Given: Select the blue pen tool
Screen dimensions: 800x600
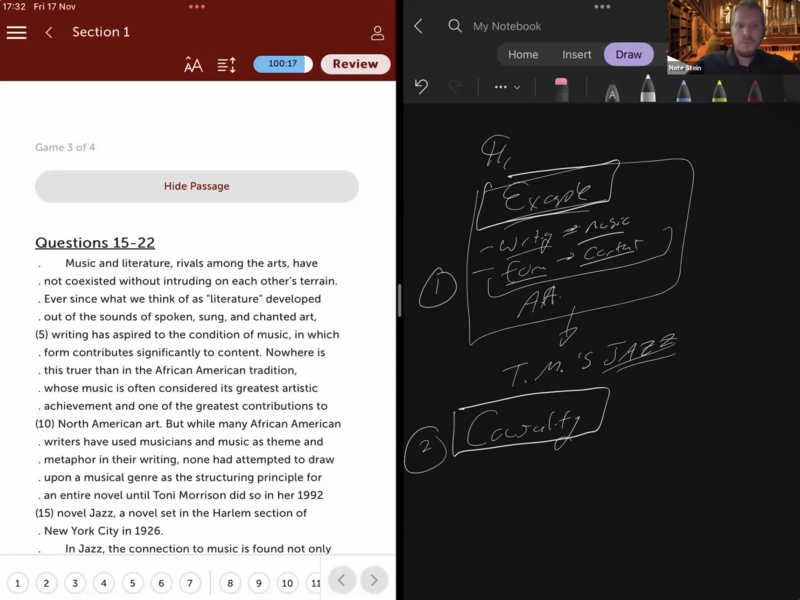Looking at the screenshot, I should (683, 90).
